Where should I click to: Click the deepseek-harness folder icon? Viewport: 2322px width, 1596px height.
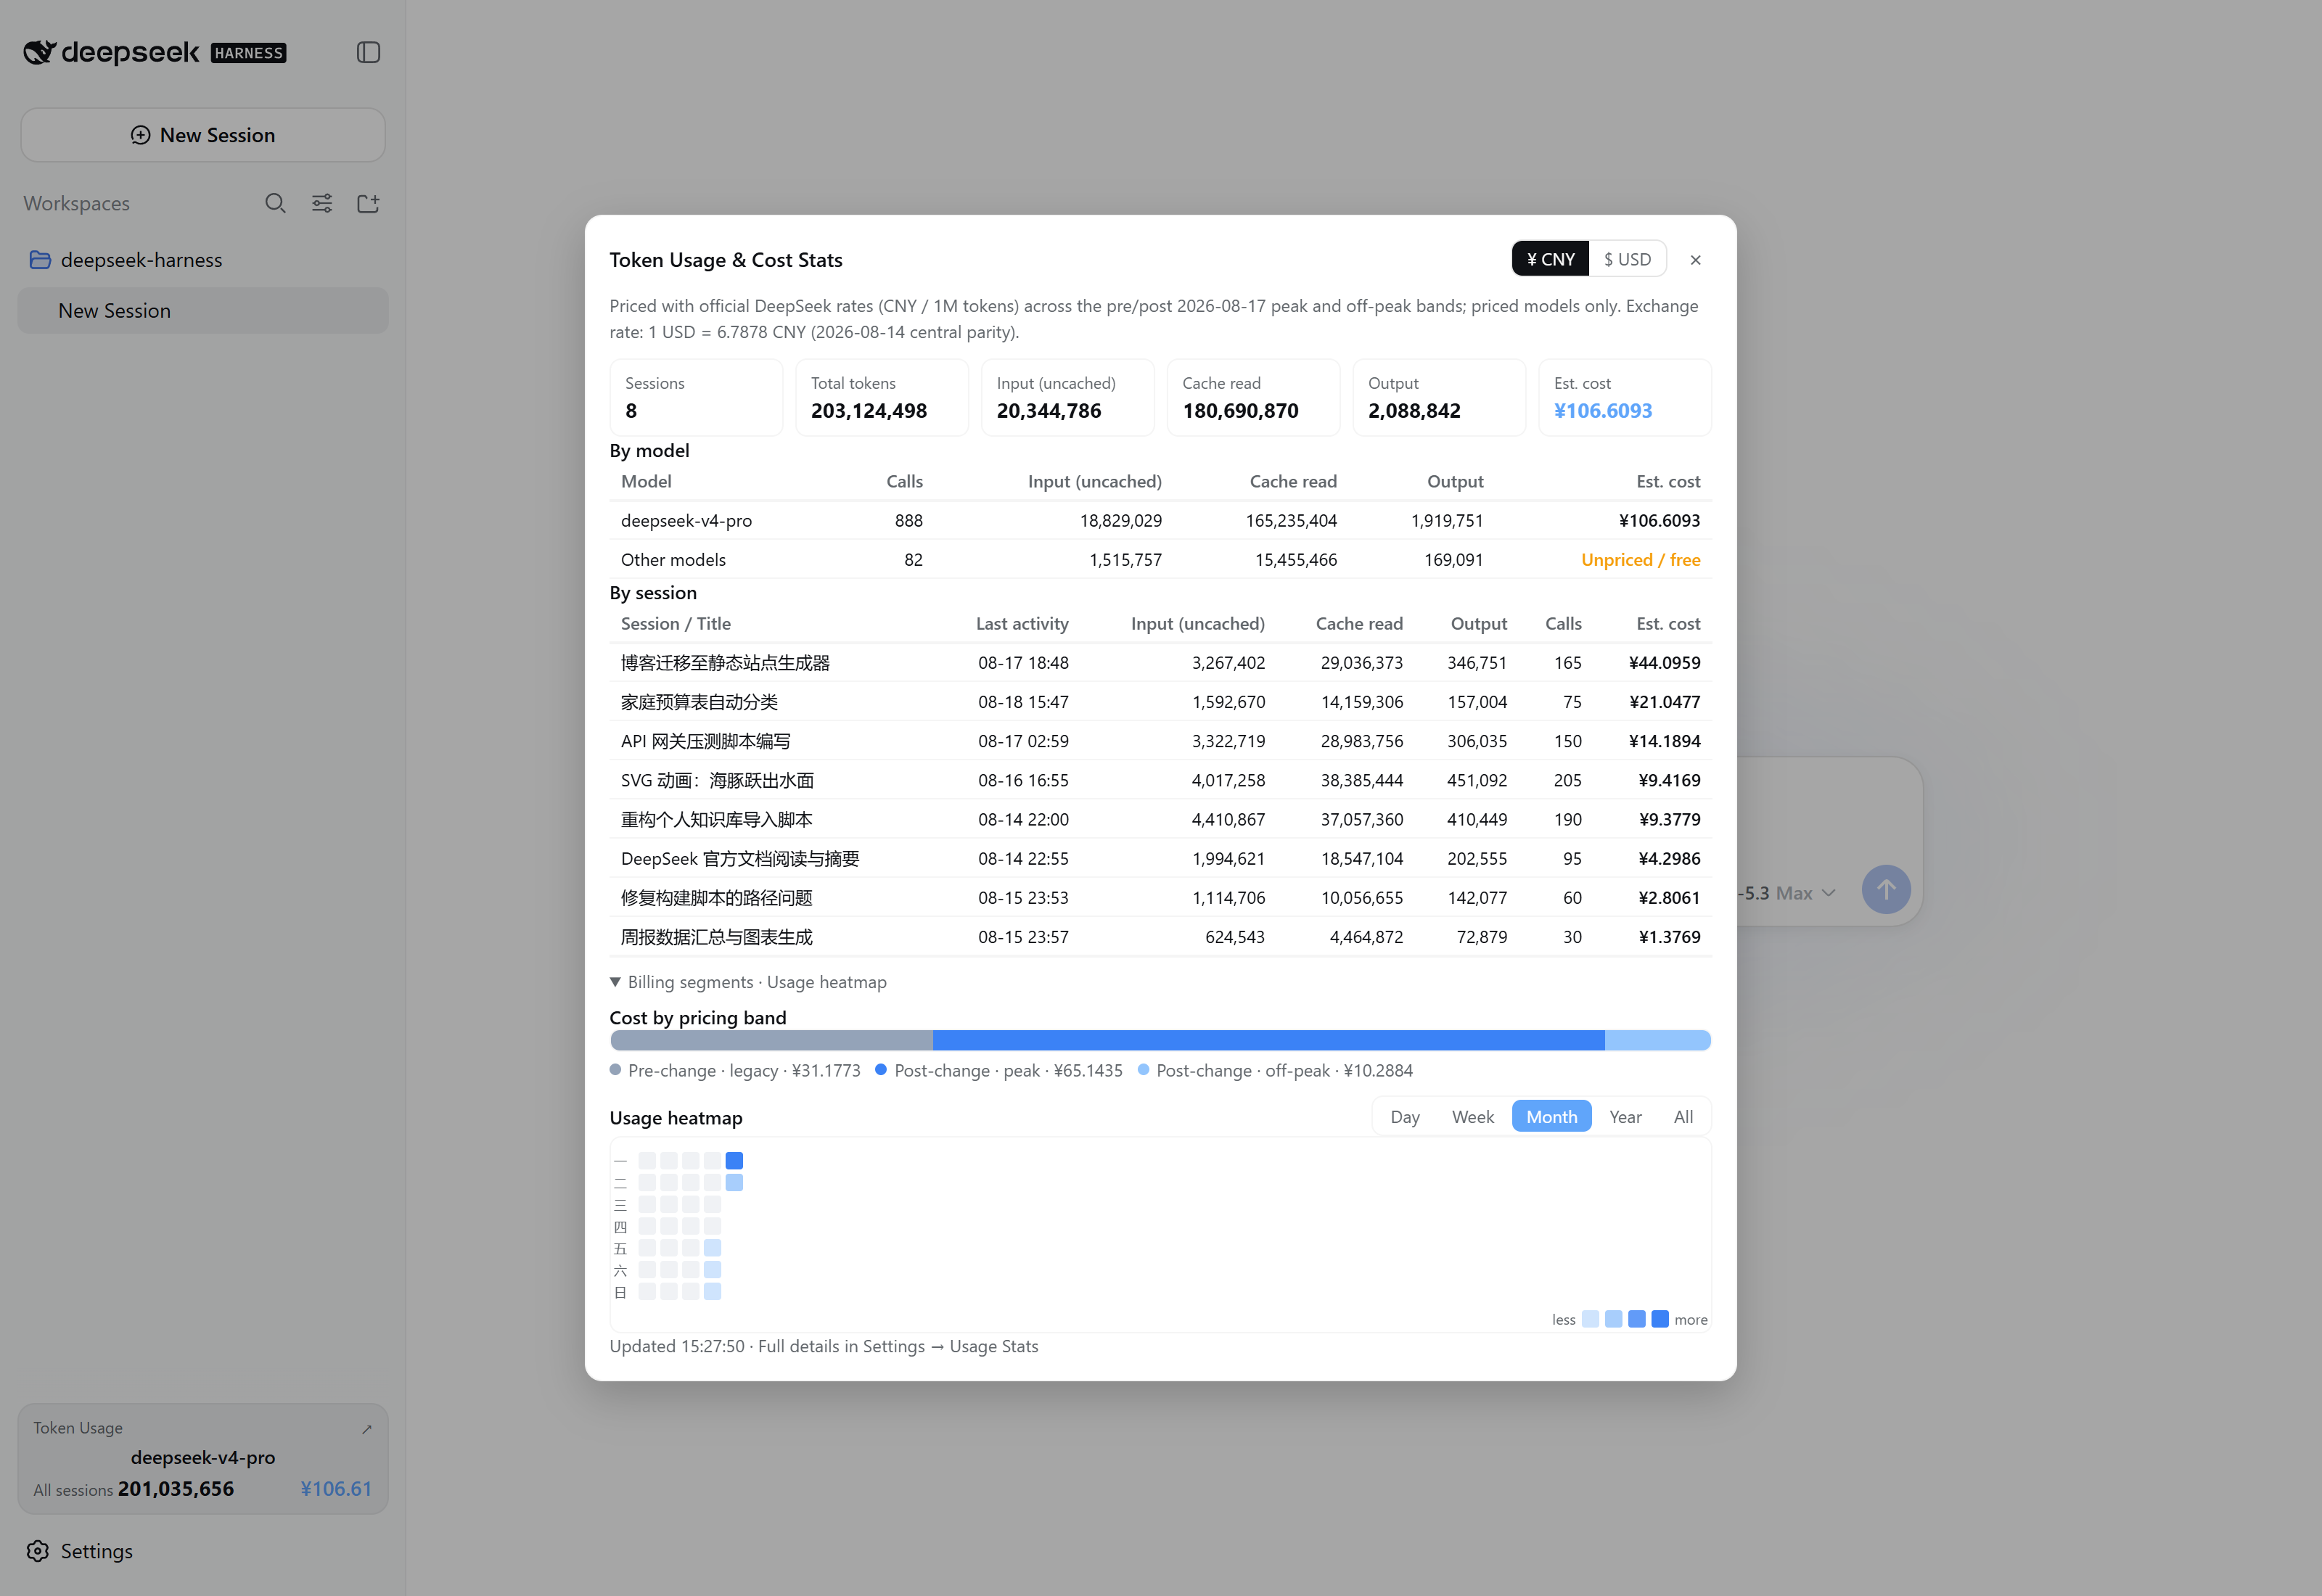point(40,260)
